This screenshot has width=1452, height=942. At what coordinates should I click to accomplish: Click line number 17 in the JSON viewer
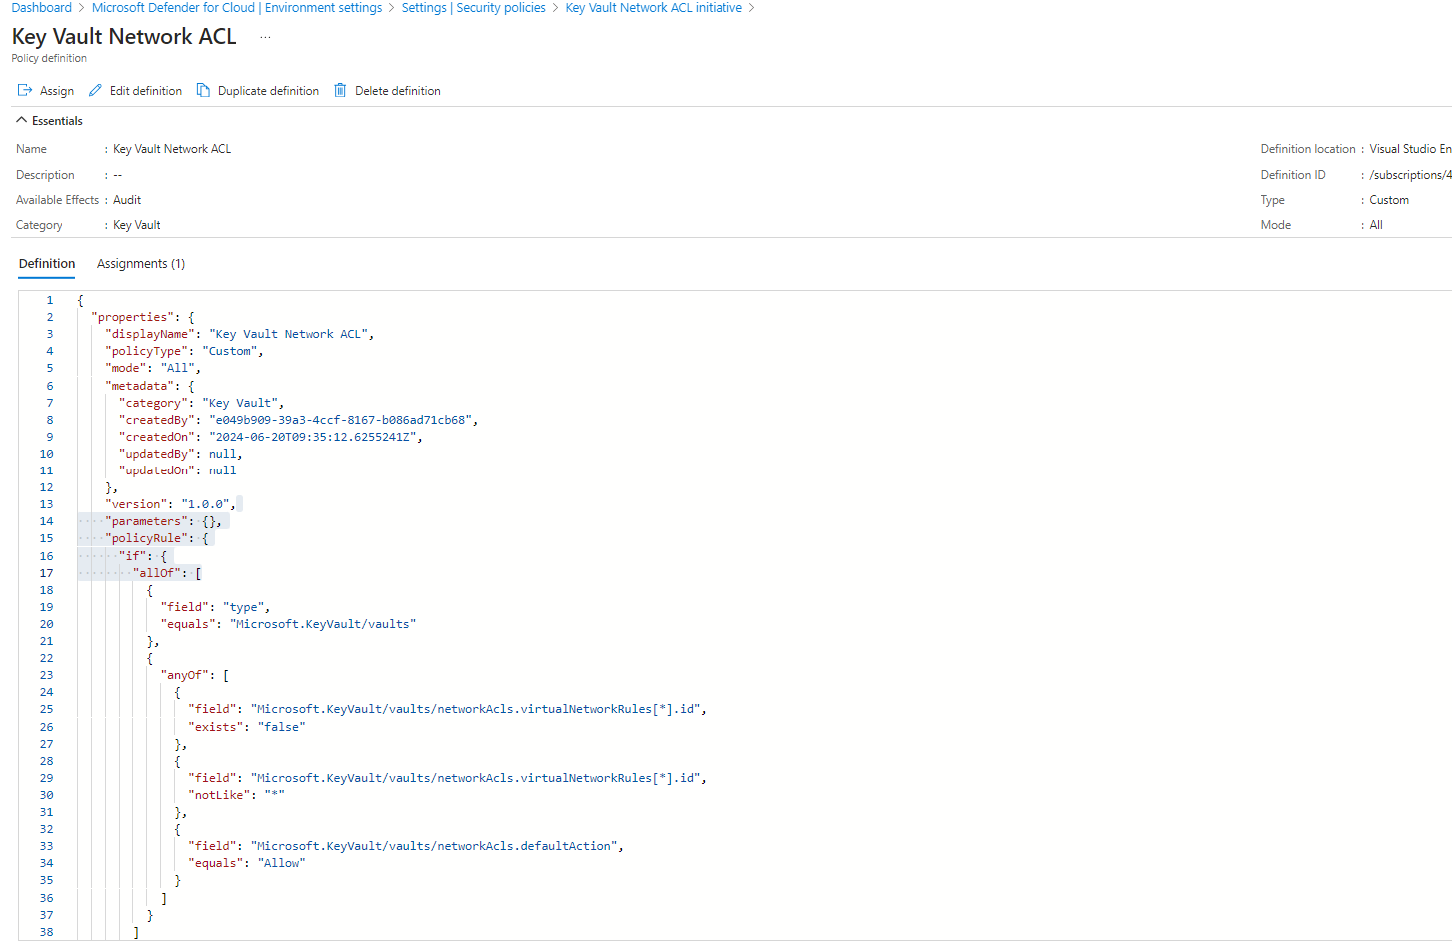[46, 572]
